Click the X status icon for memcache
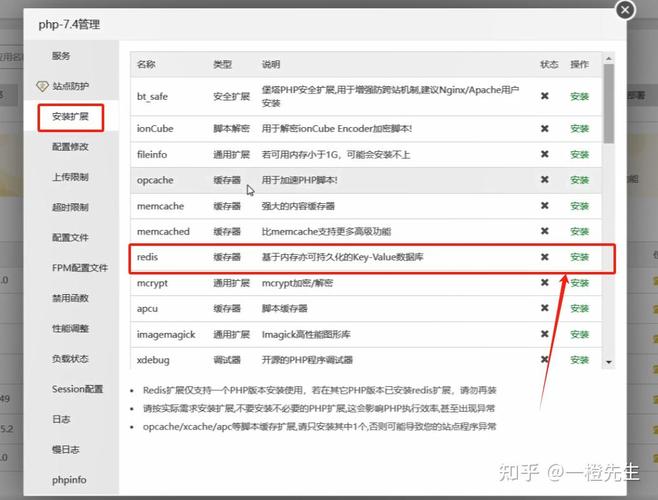 (545, 206)
